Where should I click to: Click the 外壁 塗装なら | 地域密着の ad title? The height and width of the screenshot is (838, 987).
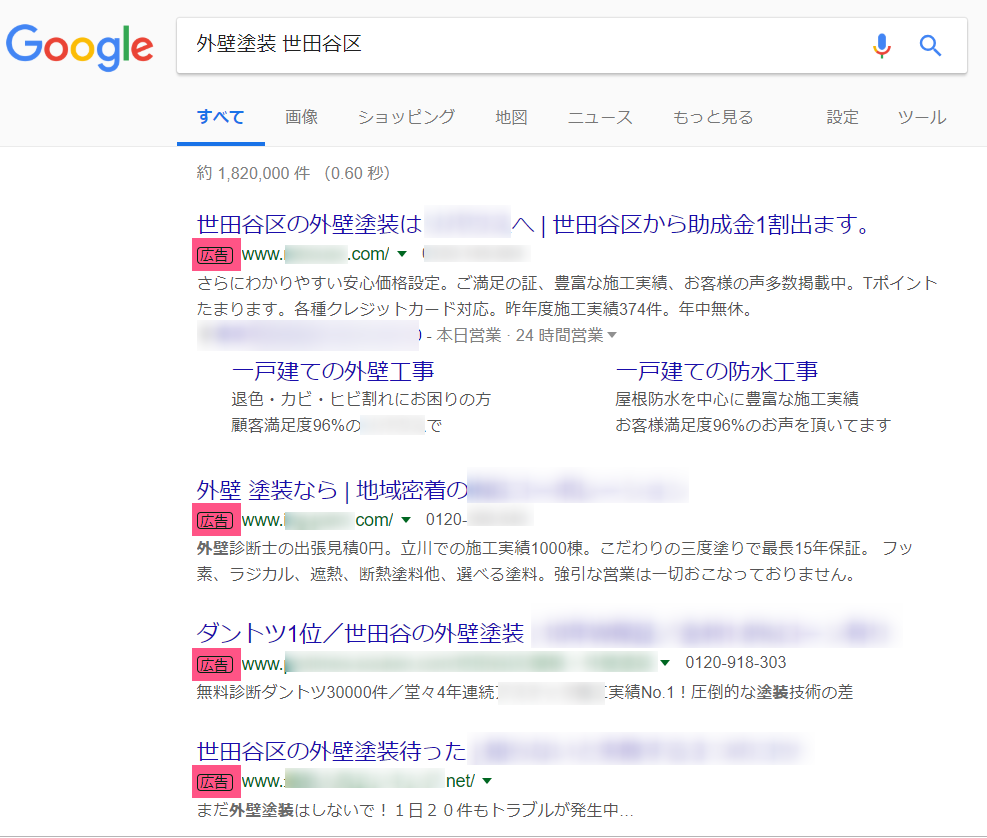click(x=332, y=491)
